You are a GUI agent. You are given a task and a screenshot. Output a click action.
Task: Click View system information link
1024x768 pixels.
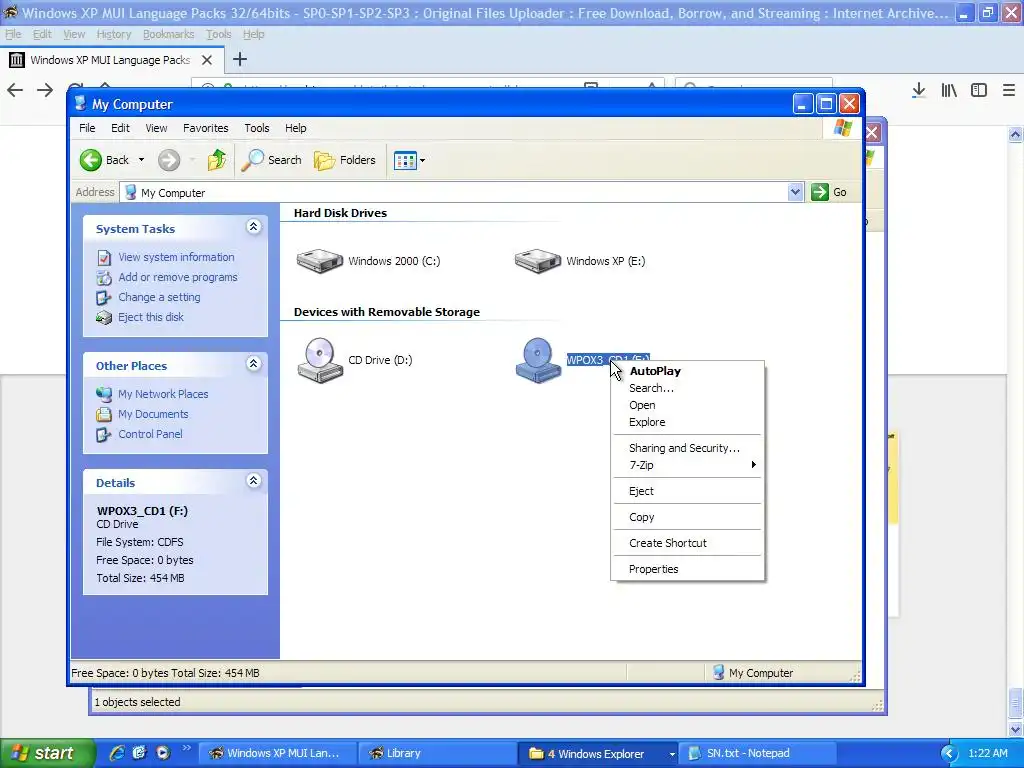point(176,257)
